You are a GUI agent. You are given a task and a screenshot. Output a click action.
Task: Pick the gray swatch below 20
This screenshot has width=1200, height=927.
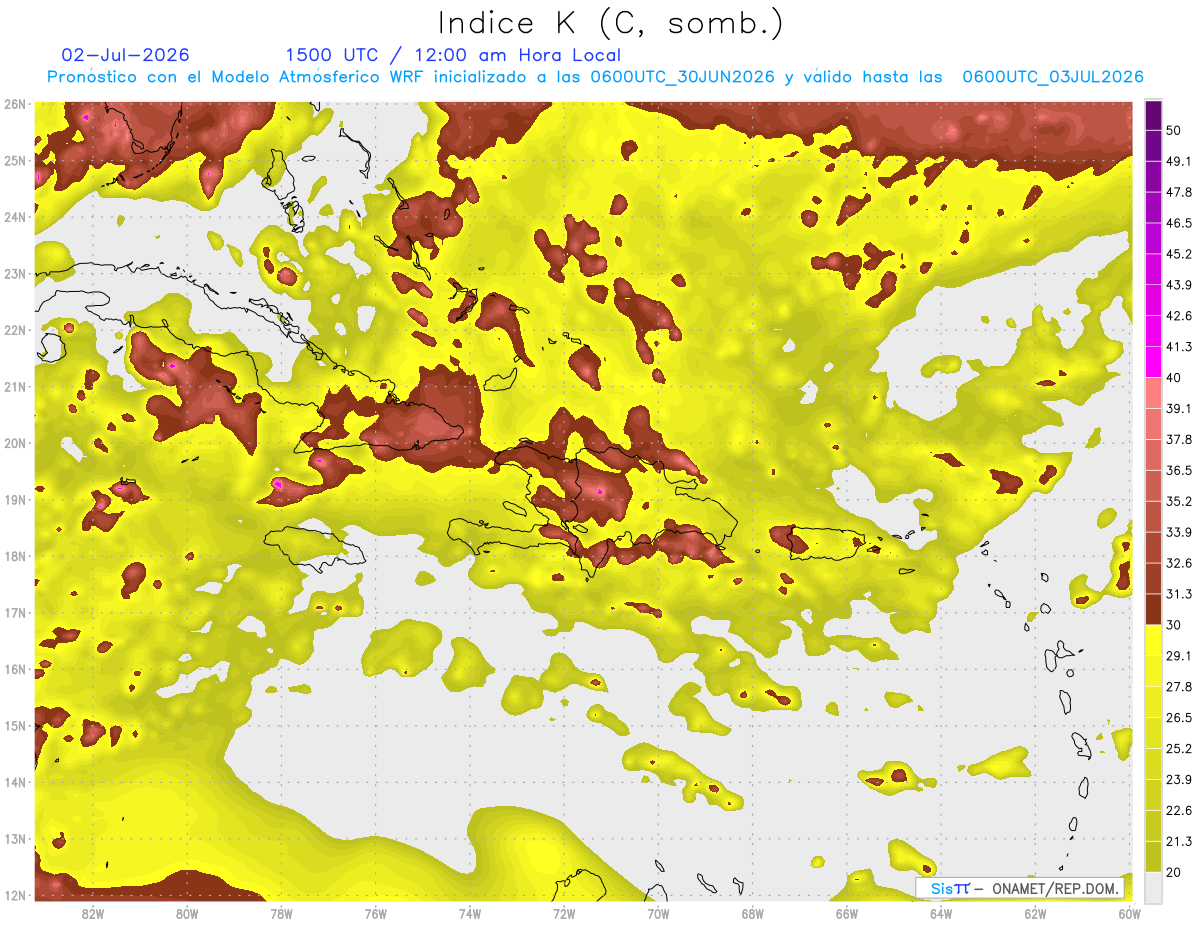(1154, 887)
